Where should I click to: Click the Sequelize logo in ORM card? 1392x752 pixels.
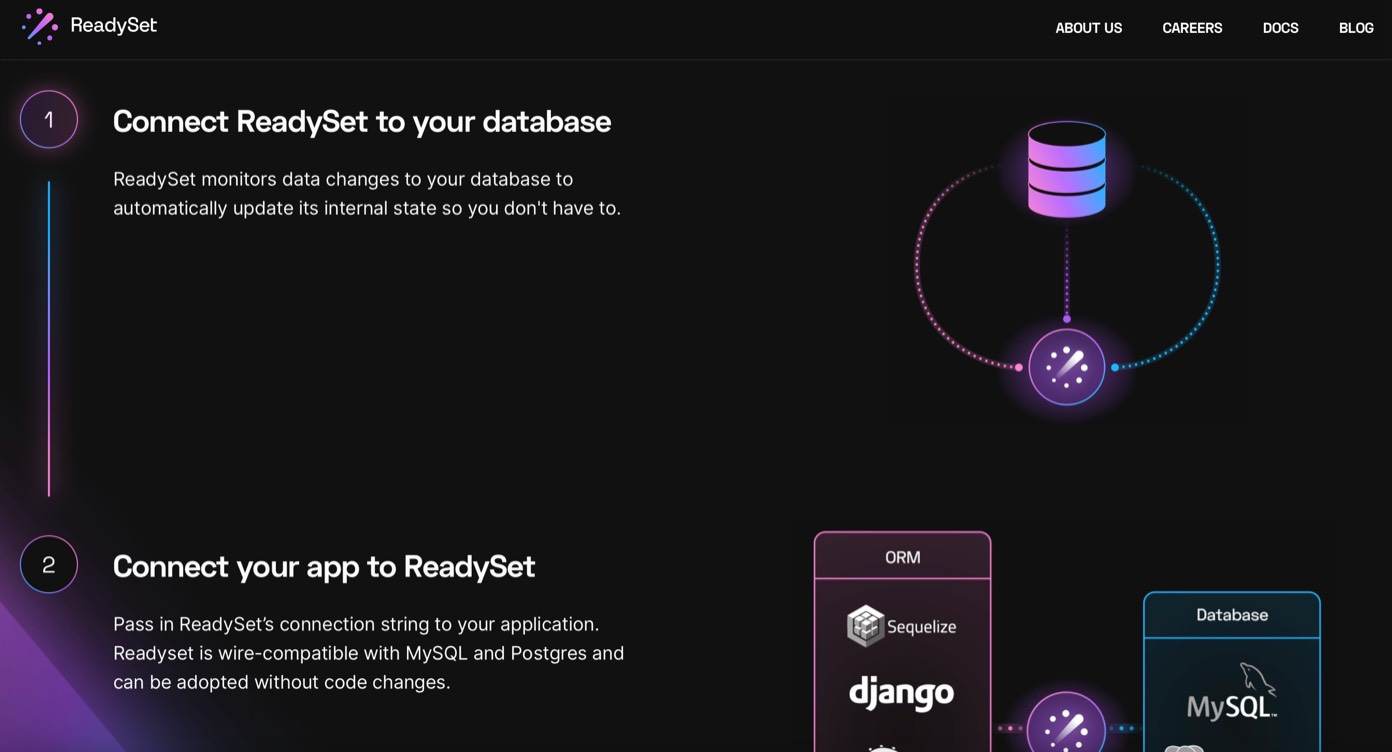[902, 626]
